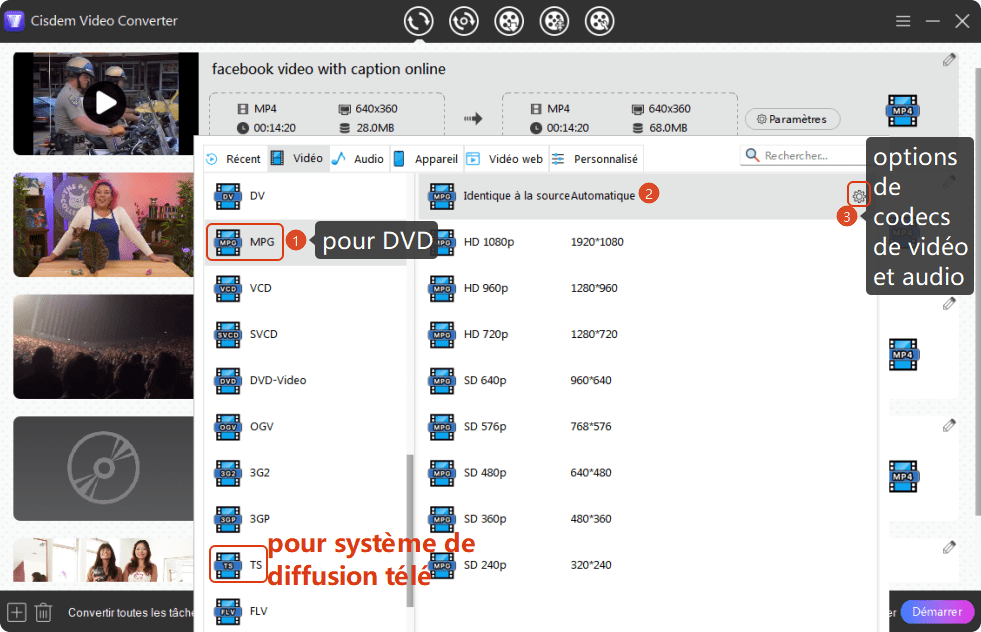Open the Personnalisé tab
981x632 pixels.
click(596, 159)
